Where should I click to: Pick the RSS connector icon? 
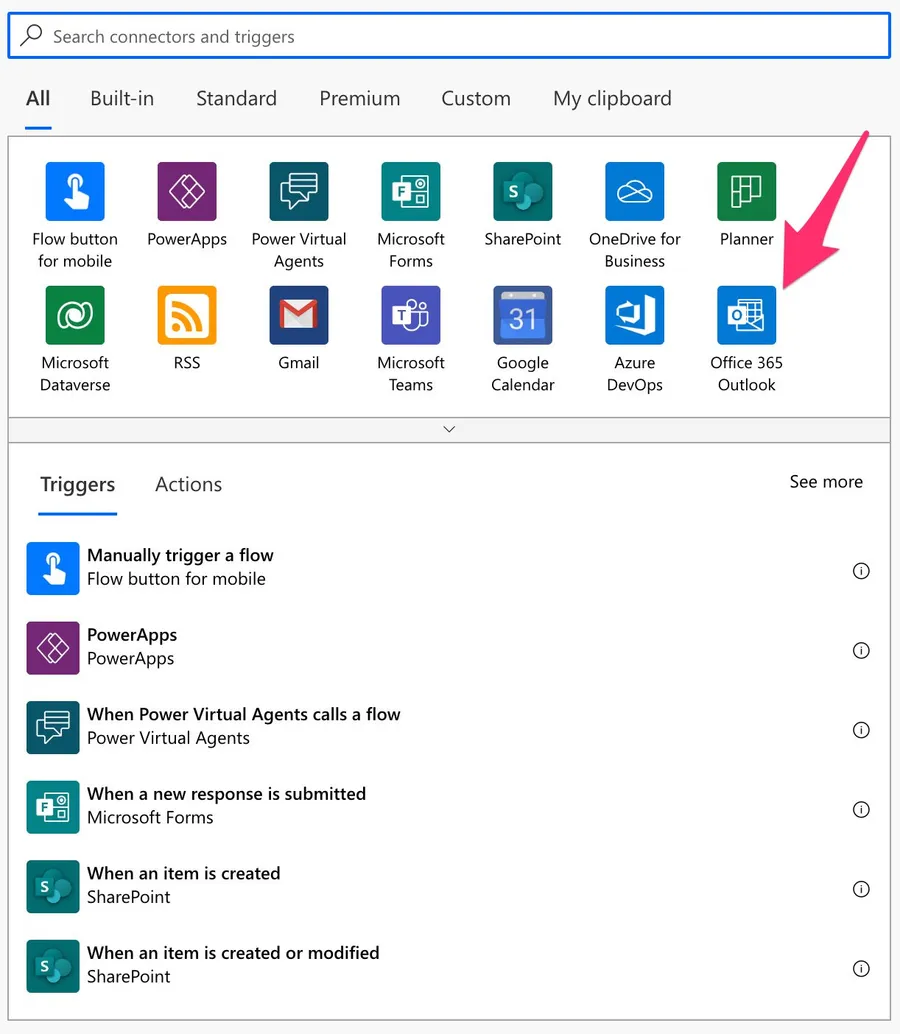click(x=187, y=316)
